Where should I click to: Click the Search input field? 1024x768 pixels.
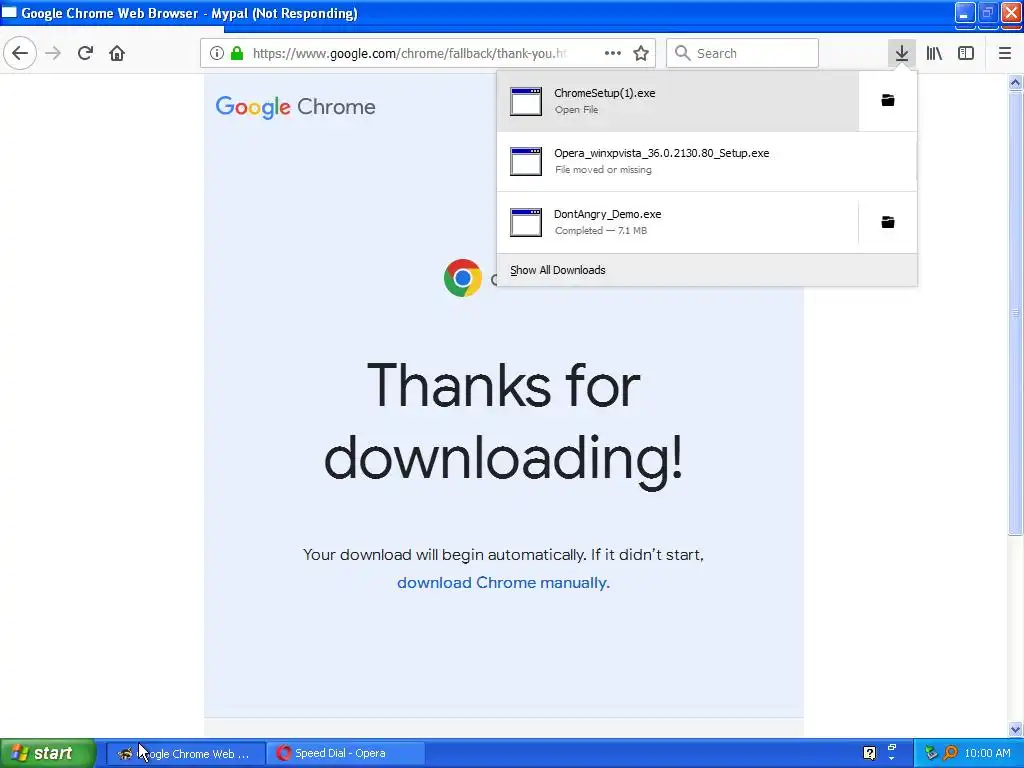click(x=742, y=53)
